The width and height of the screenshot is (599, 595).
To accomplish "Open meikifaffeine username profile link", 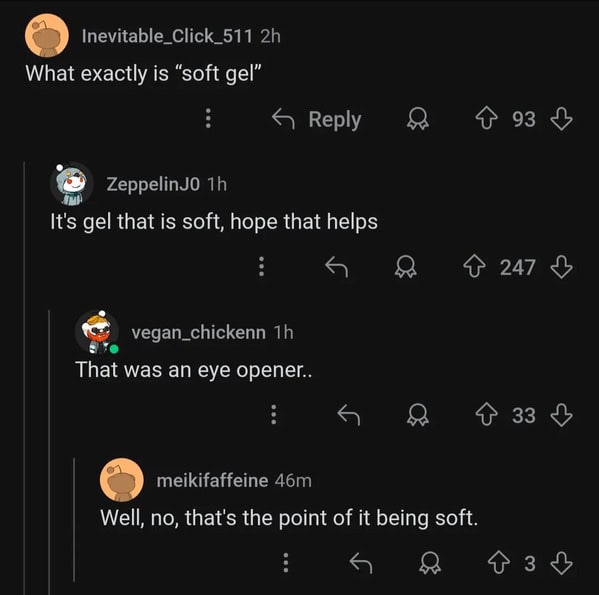I will pyautogui.click(x=212, y=480).
